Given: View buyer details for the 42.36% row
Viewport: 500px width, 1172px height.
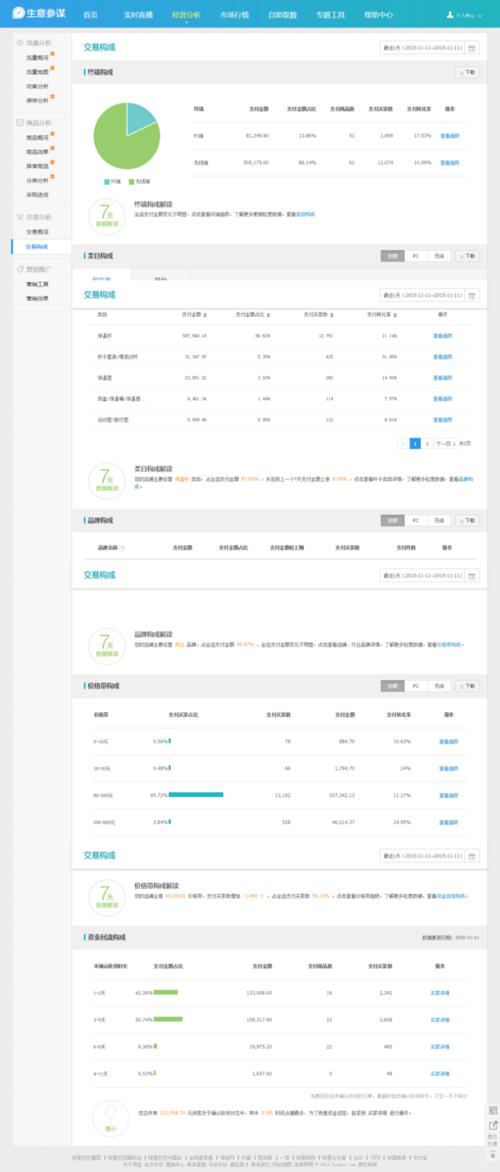Looking at the screenshot, I should (x=440, y=993).
